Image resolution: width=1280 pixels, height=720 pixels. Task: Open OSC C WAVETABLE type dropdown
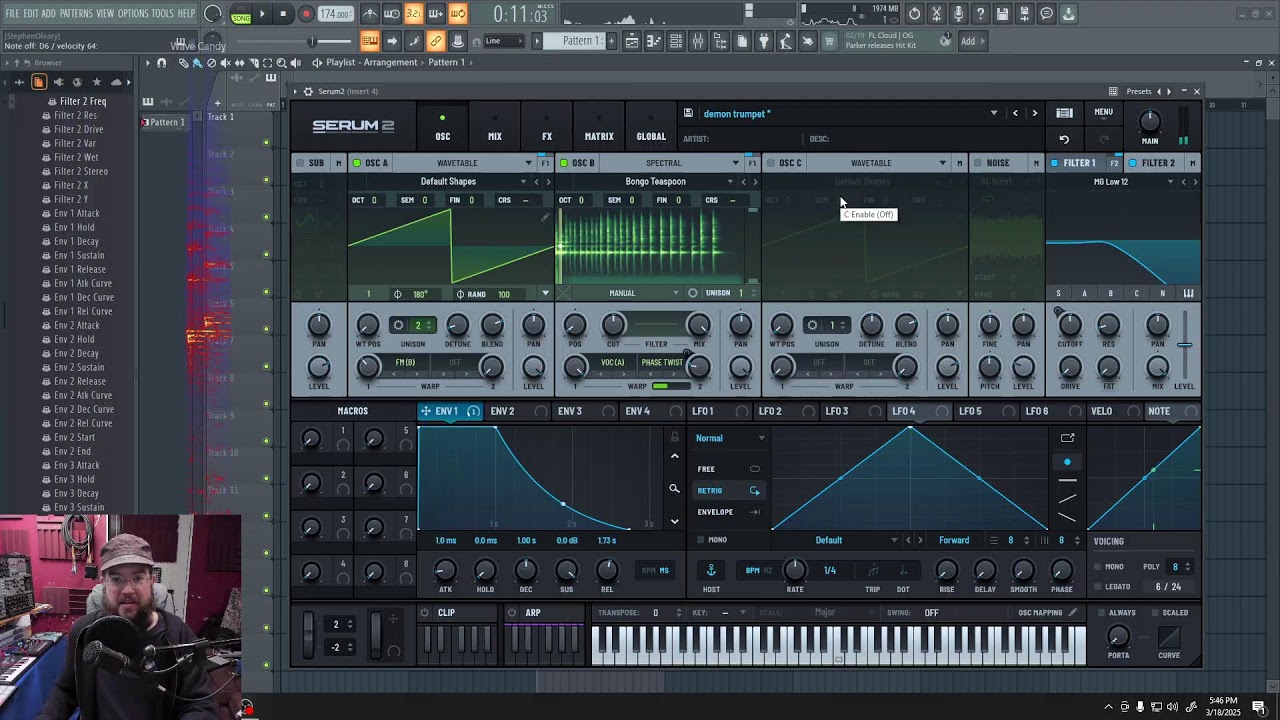click(878, 163)
